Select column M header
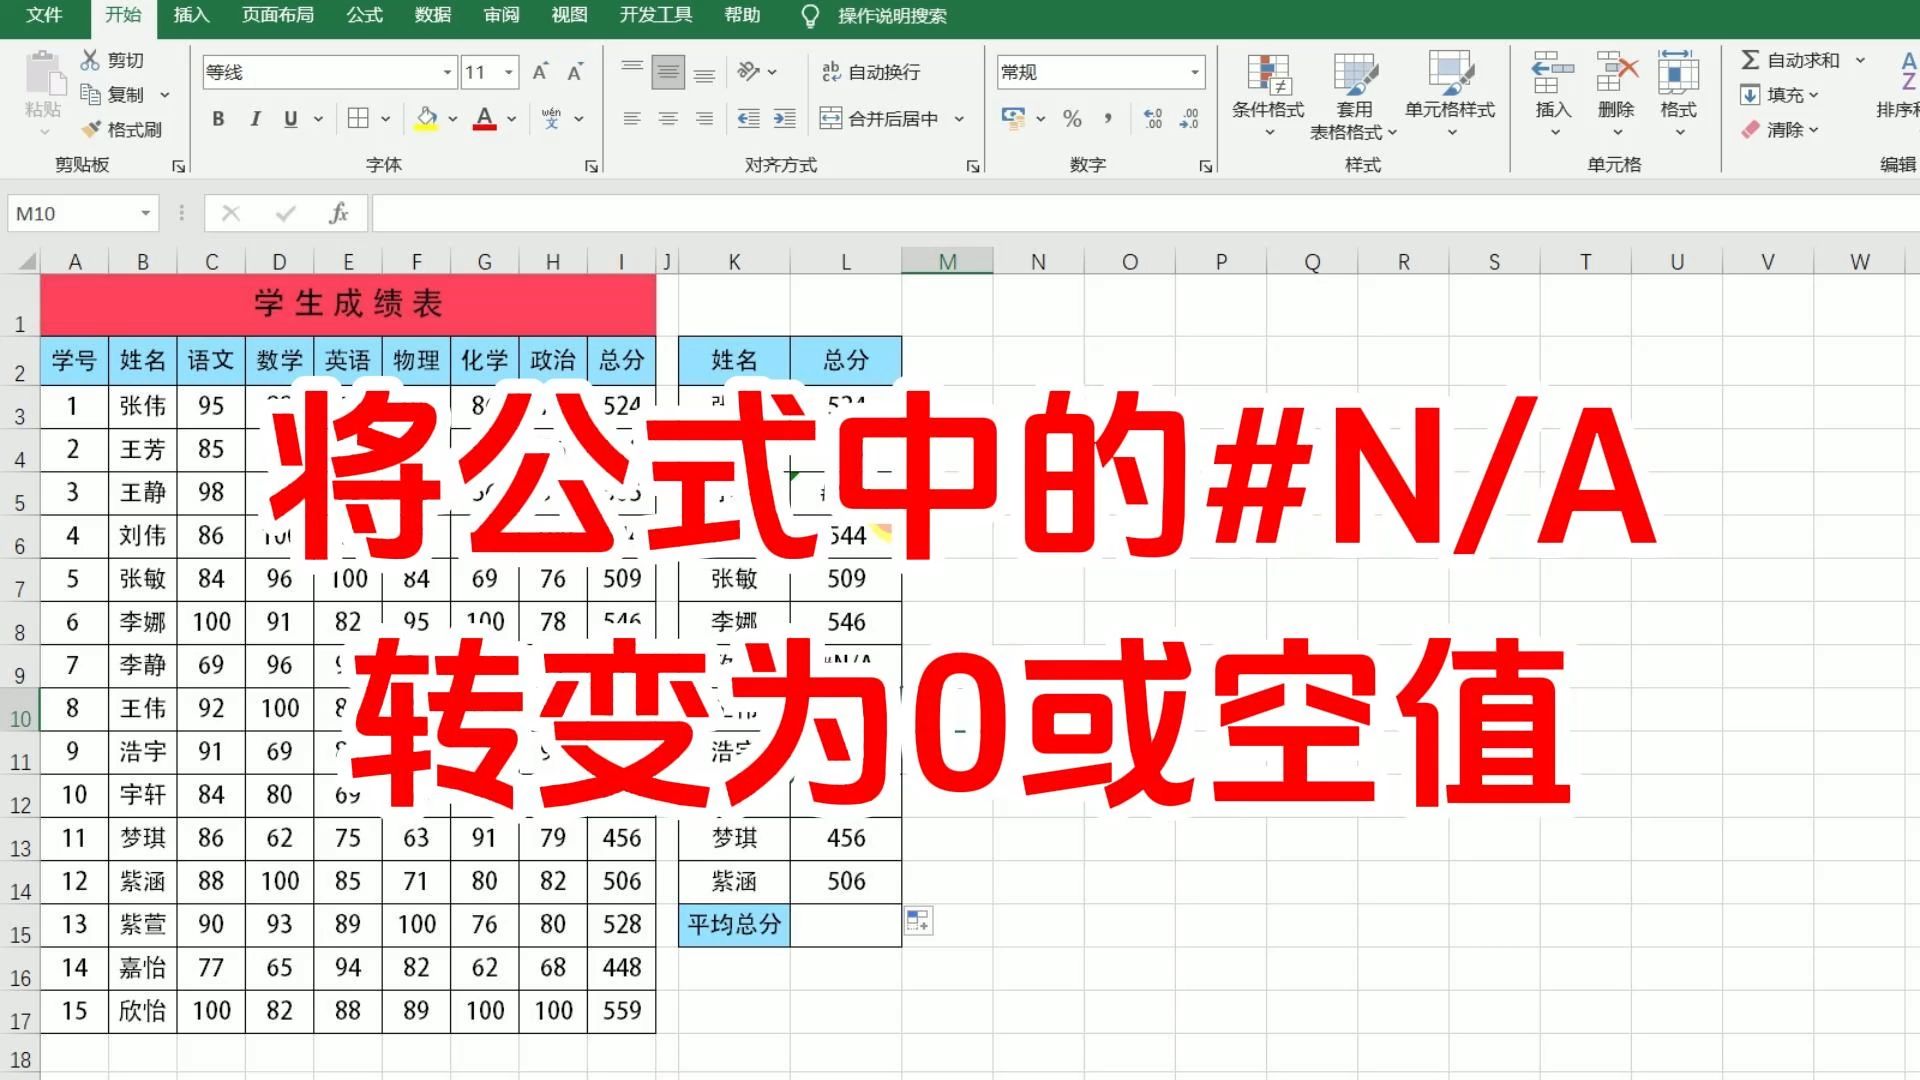Image resolution: width=1920 pixels, height=1080 pixels. tap(947, 262)
